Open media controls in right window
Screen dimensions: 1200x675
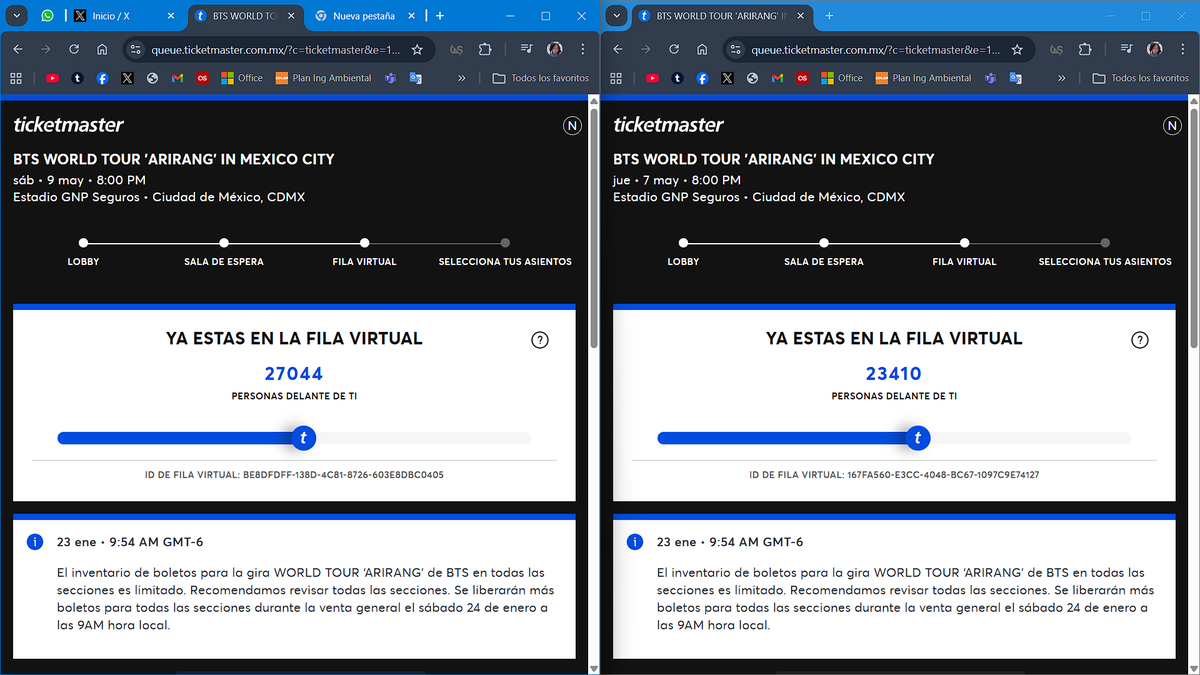1127,49
